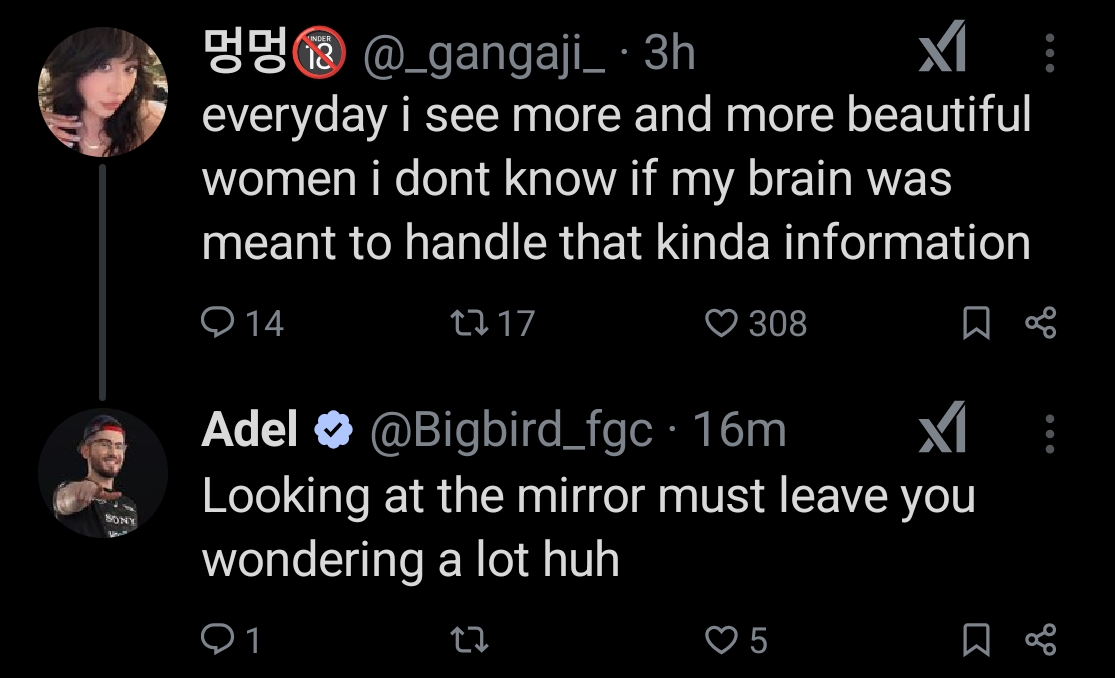Share Adel's reply
Screen dimensions: 1115x678
[x=1040, y=639]
